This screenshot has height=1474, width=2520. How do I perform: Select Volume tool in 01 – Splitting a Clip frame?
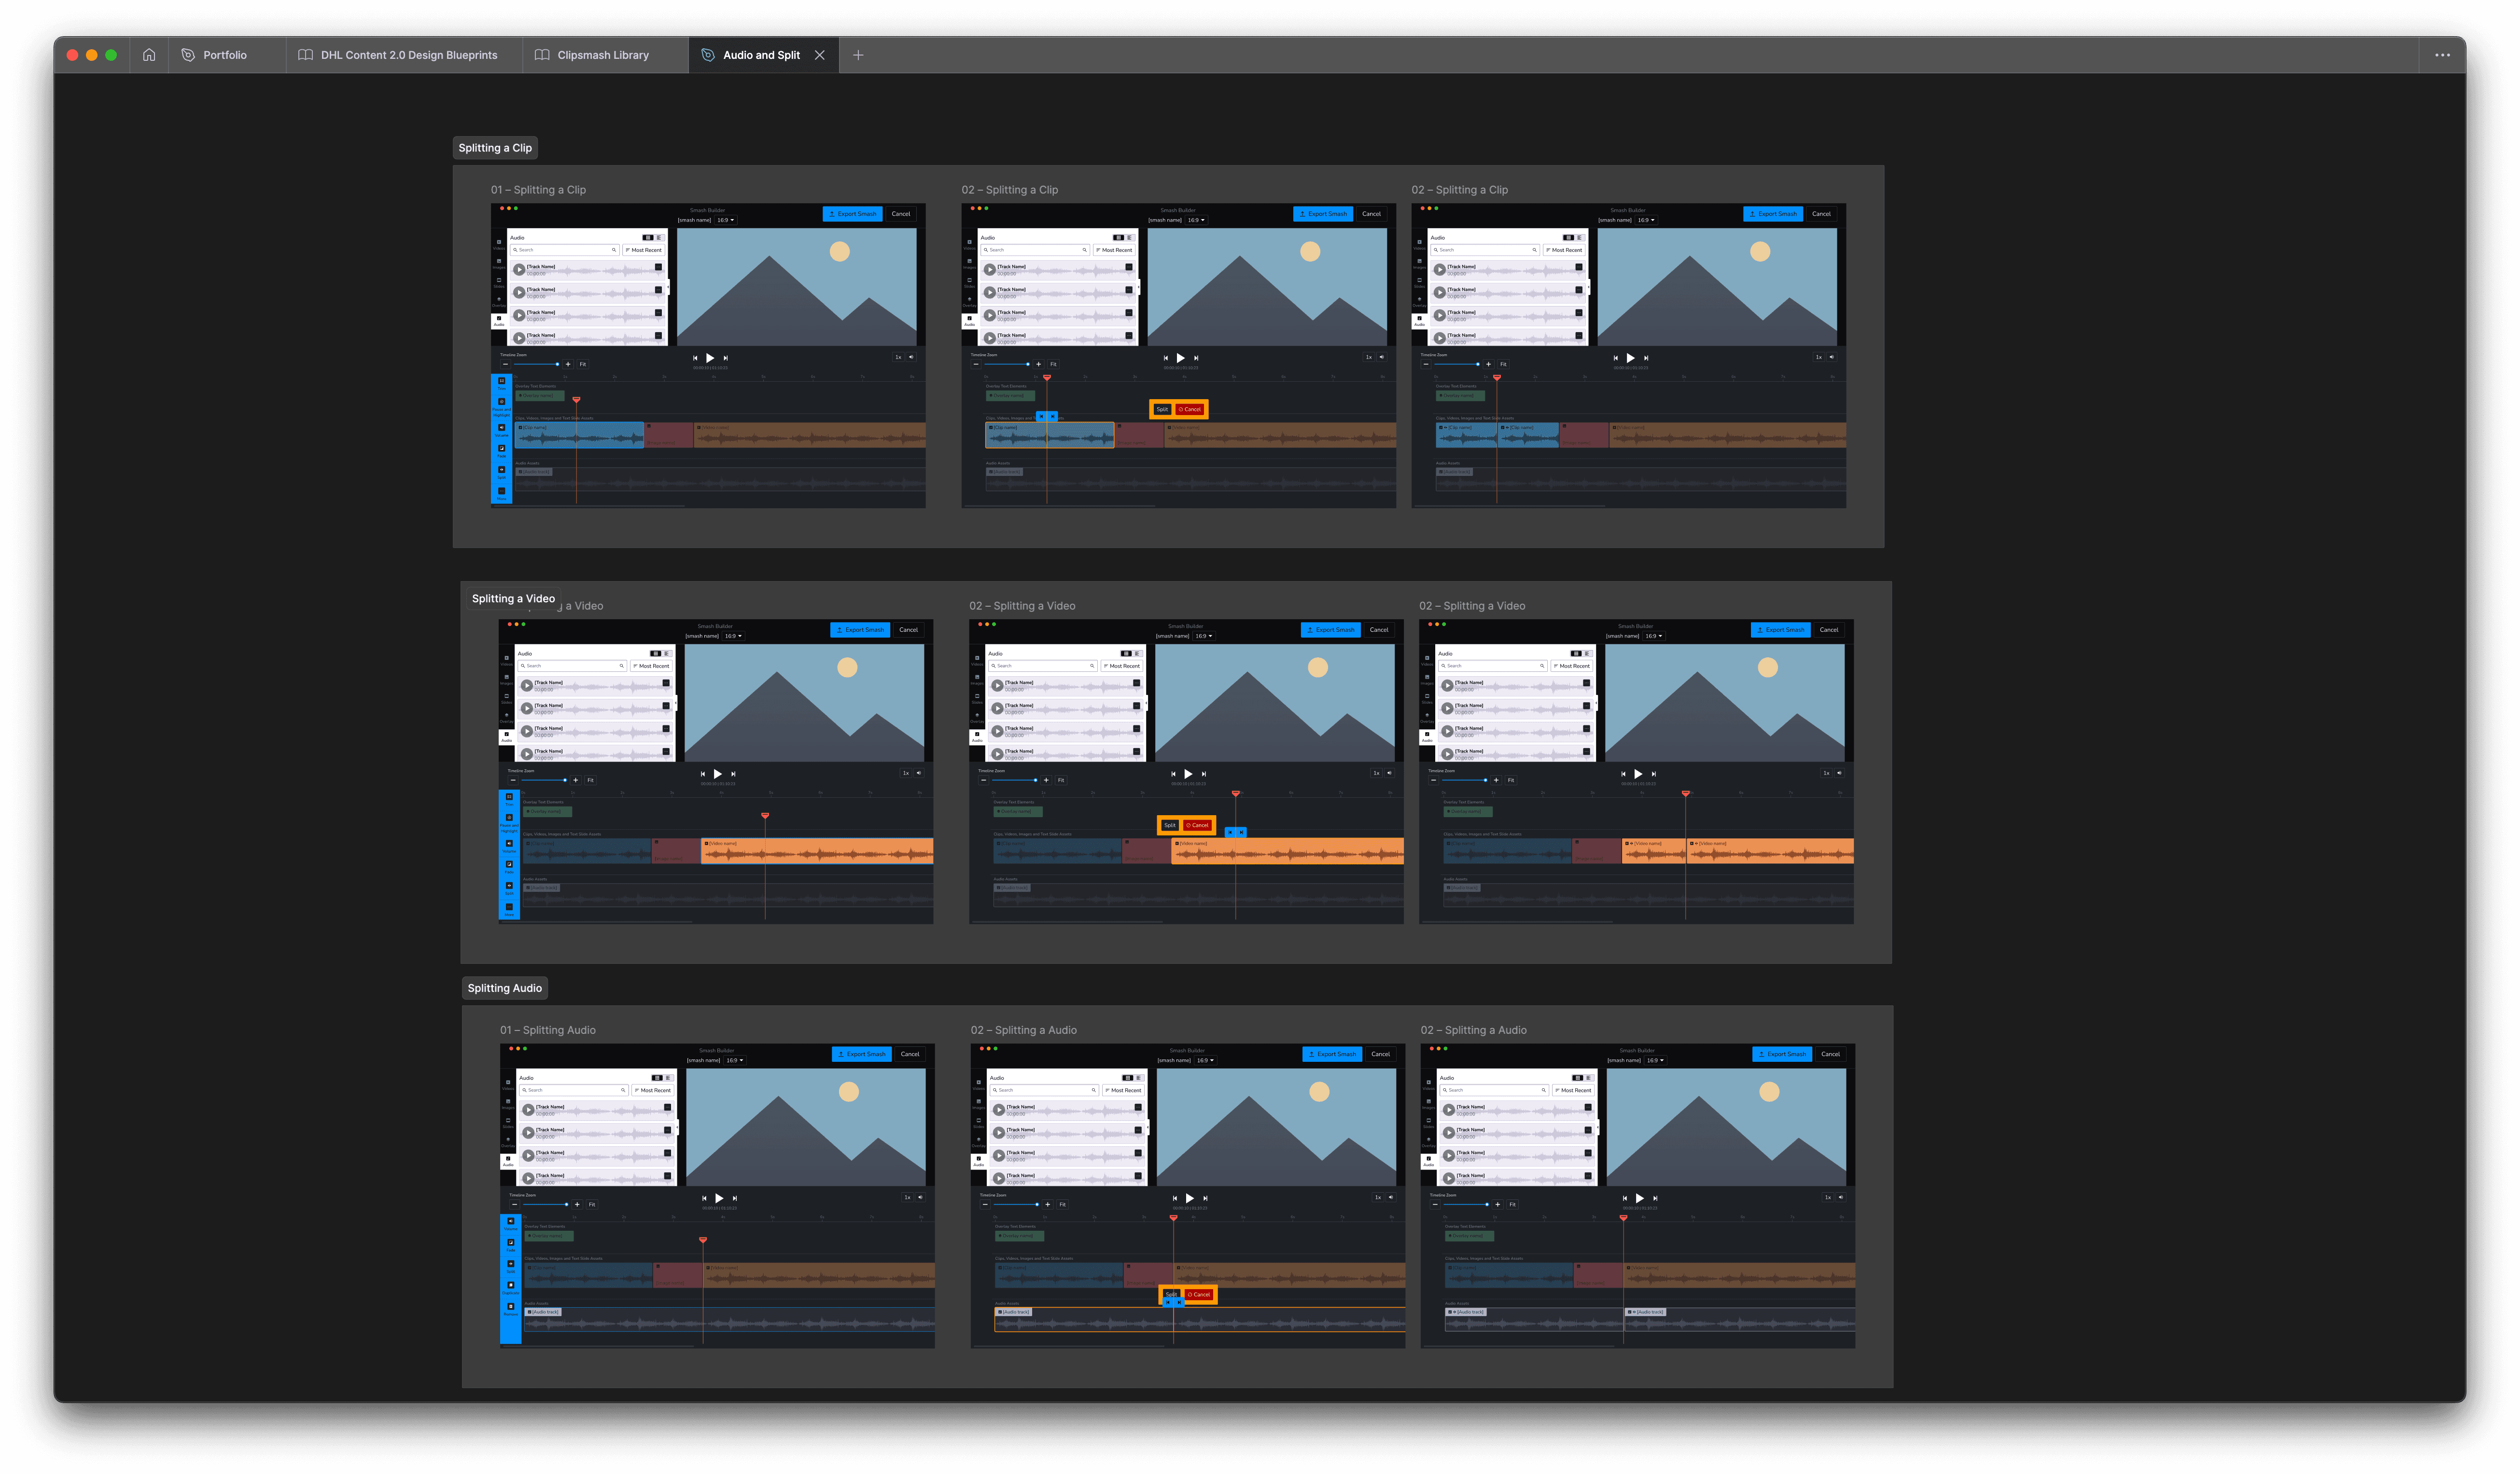[x=502, y=428]
